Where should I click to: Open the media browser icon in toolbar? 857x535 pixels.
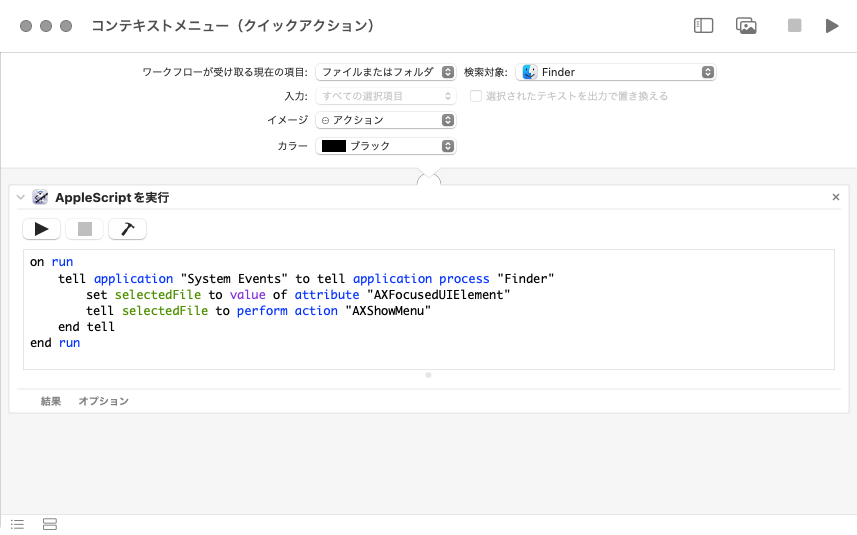(746, 26)
